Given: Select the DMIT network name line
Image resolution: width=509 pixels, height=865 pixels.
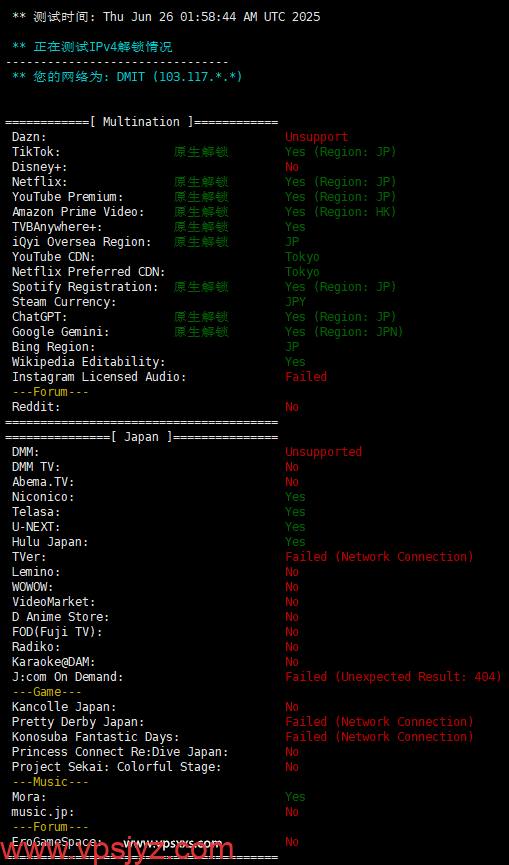Looking at the screenshot, I should (x=127, y=77).
